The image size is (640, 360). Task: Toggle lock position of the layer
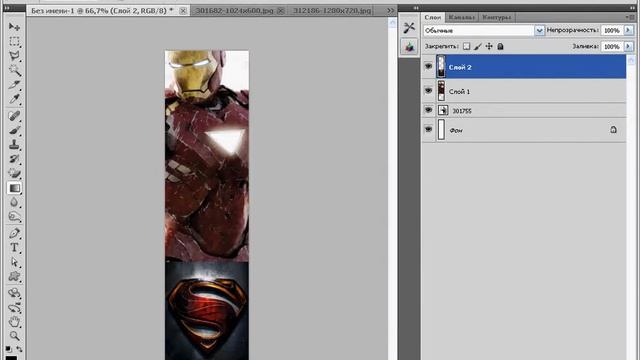tap(489, 47)
